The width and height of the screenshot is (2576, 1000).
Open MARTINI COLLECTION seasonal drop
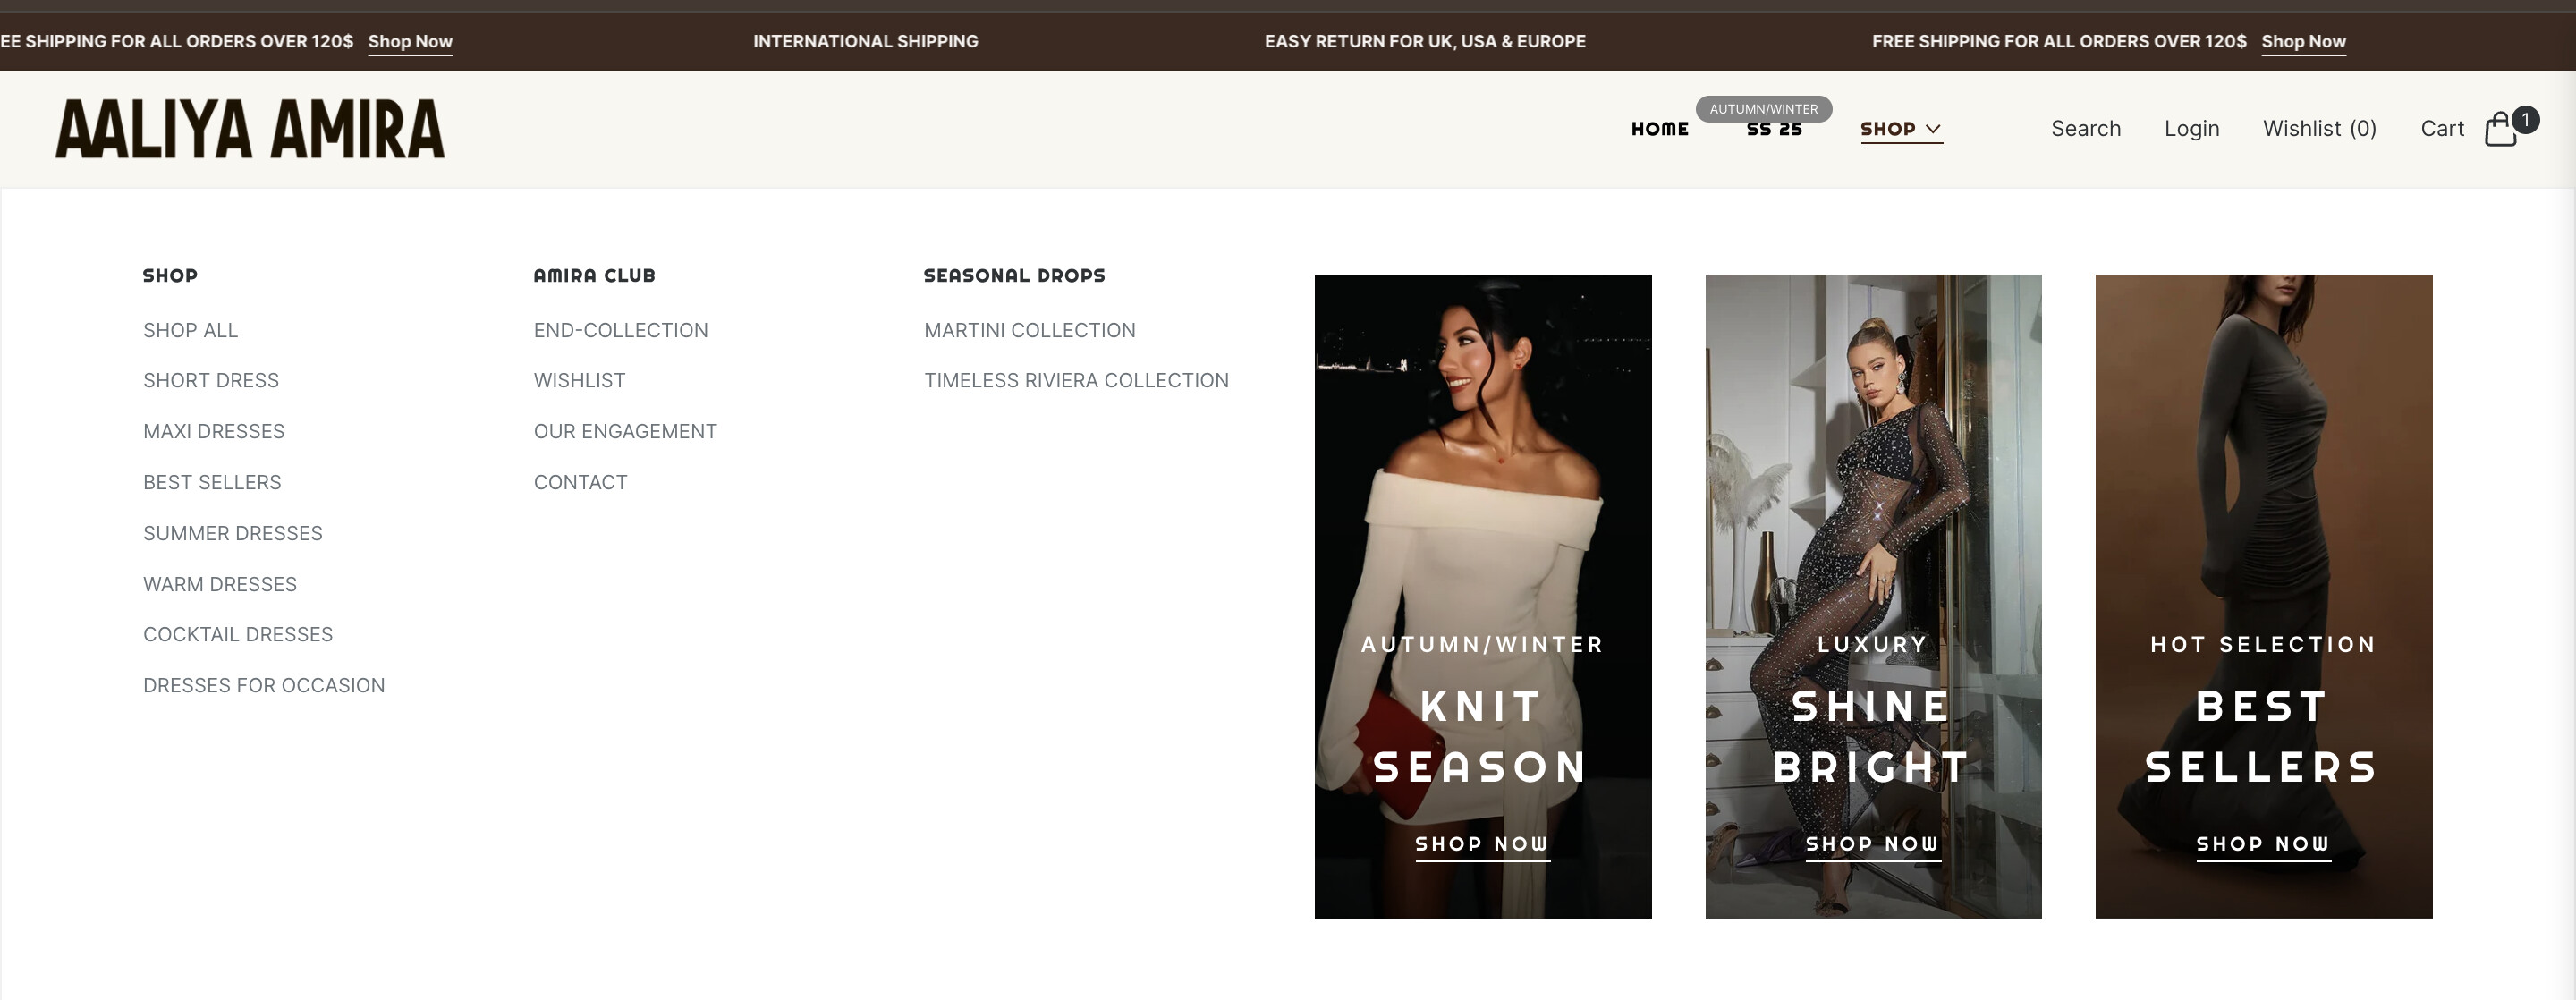pyautogui.click(x=1029, y=330)
